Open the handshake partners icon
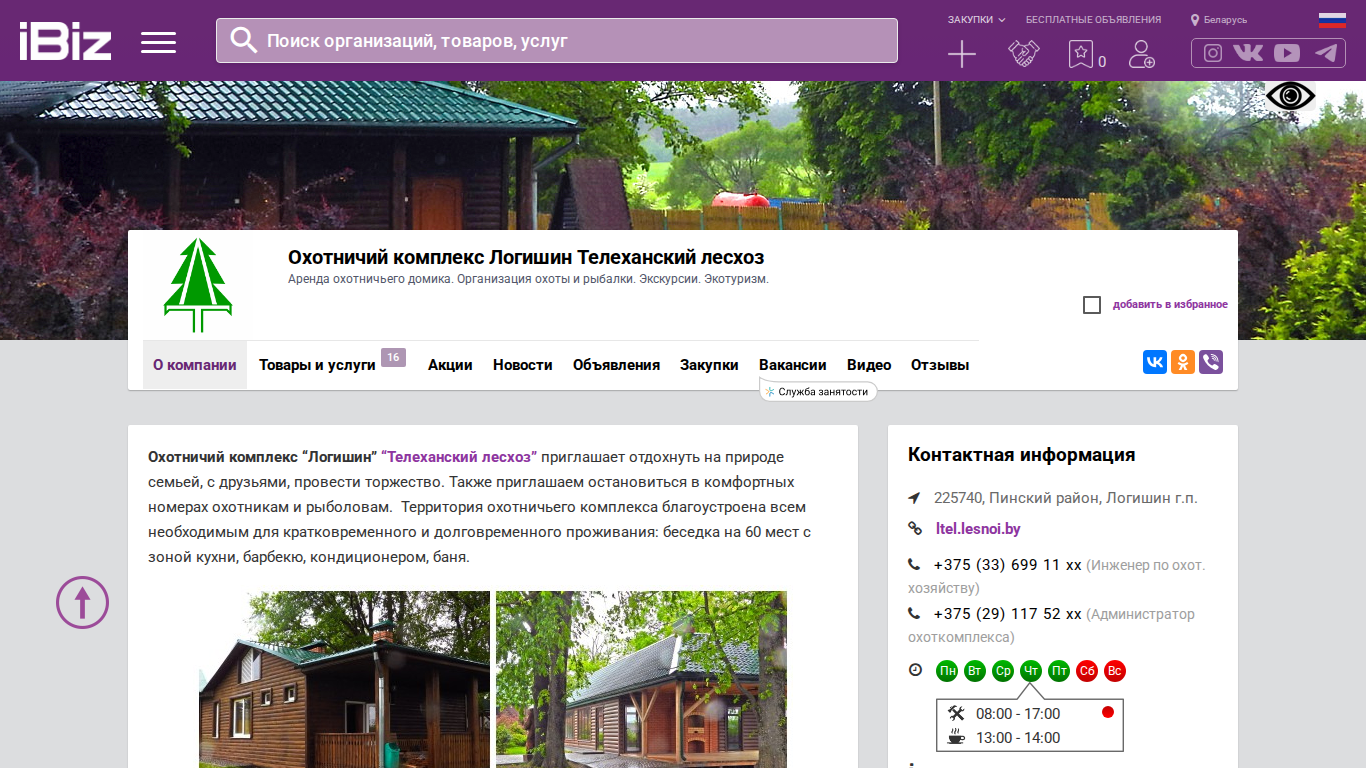The image size is (1366, 768). pyautogui.click(x=1023, y=54)
